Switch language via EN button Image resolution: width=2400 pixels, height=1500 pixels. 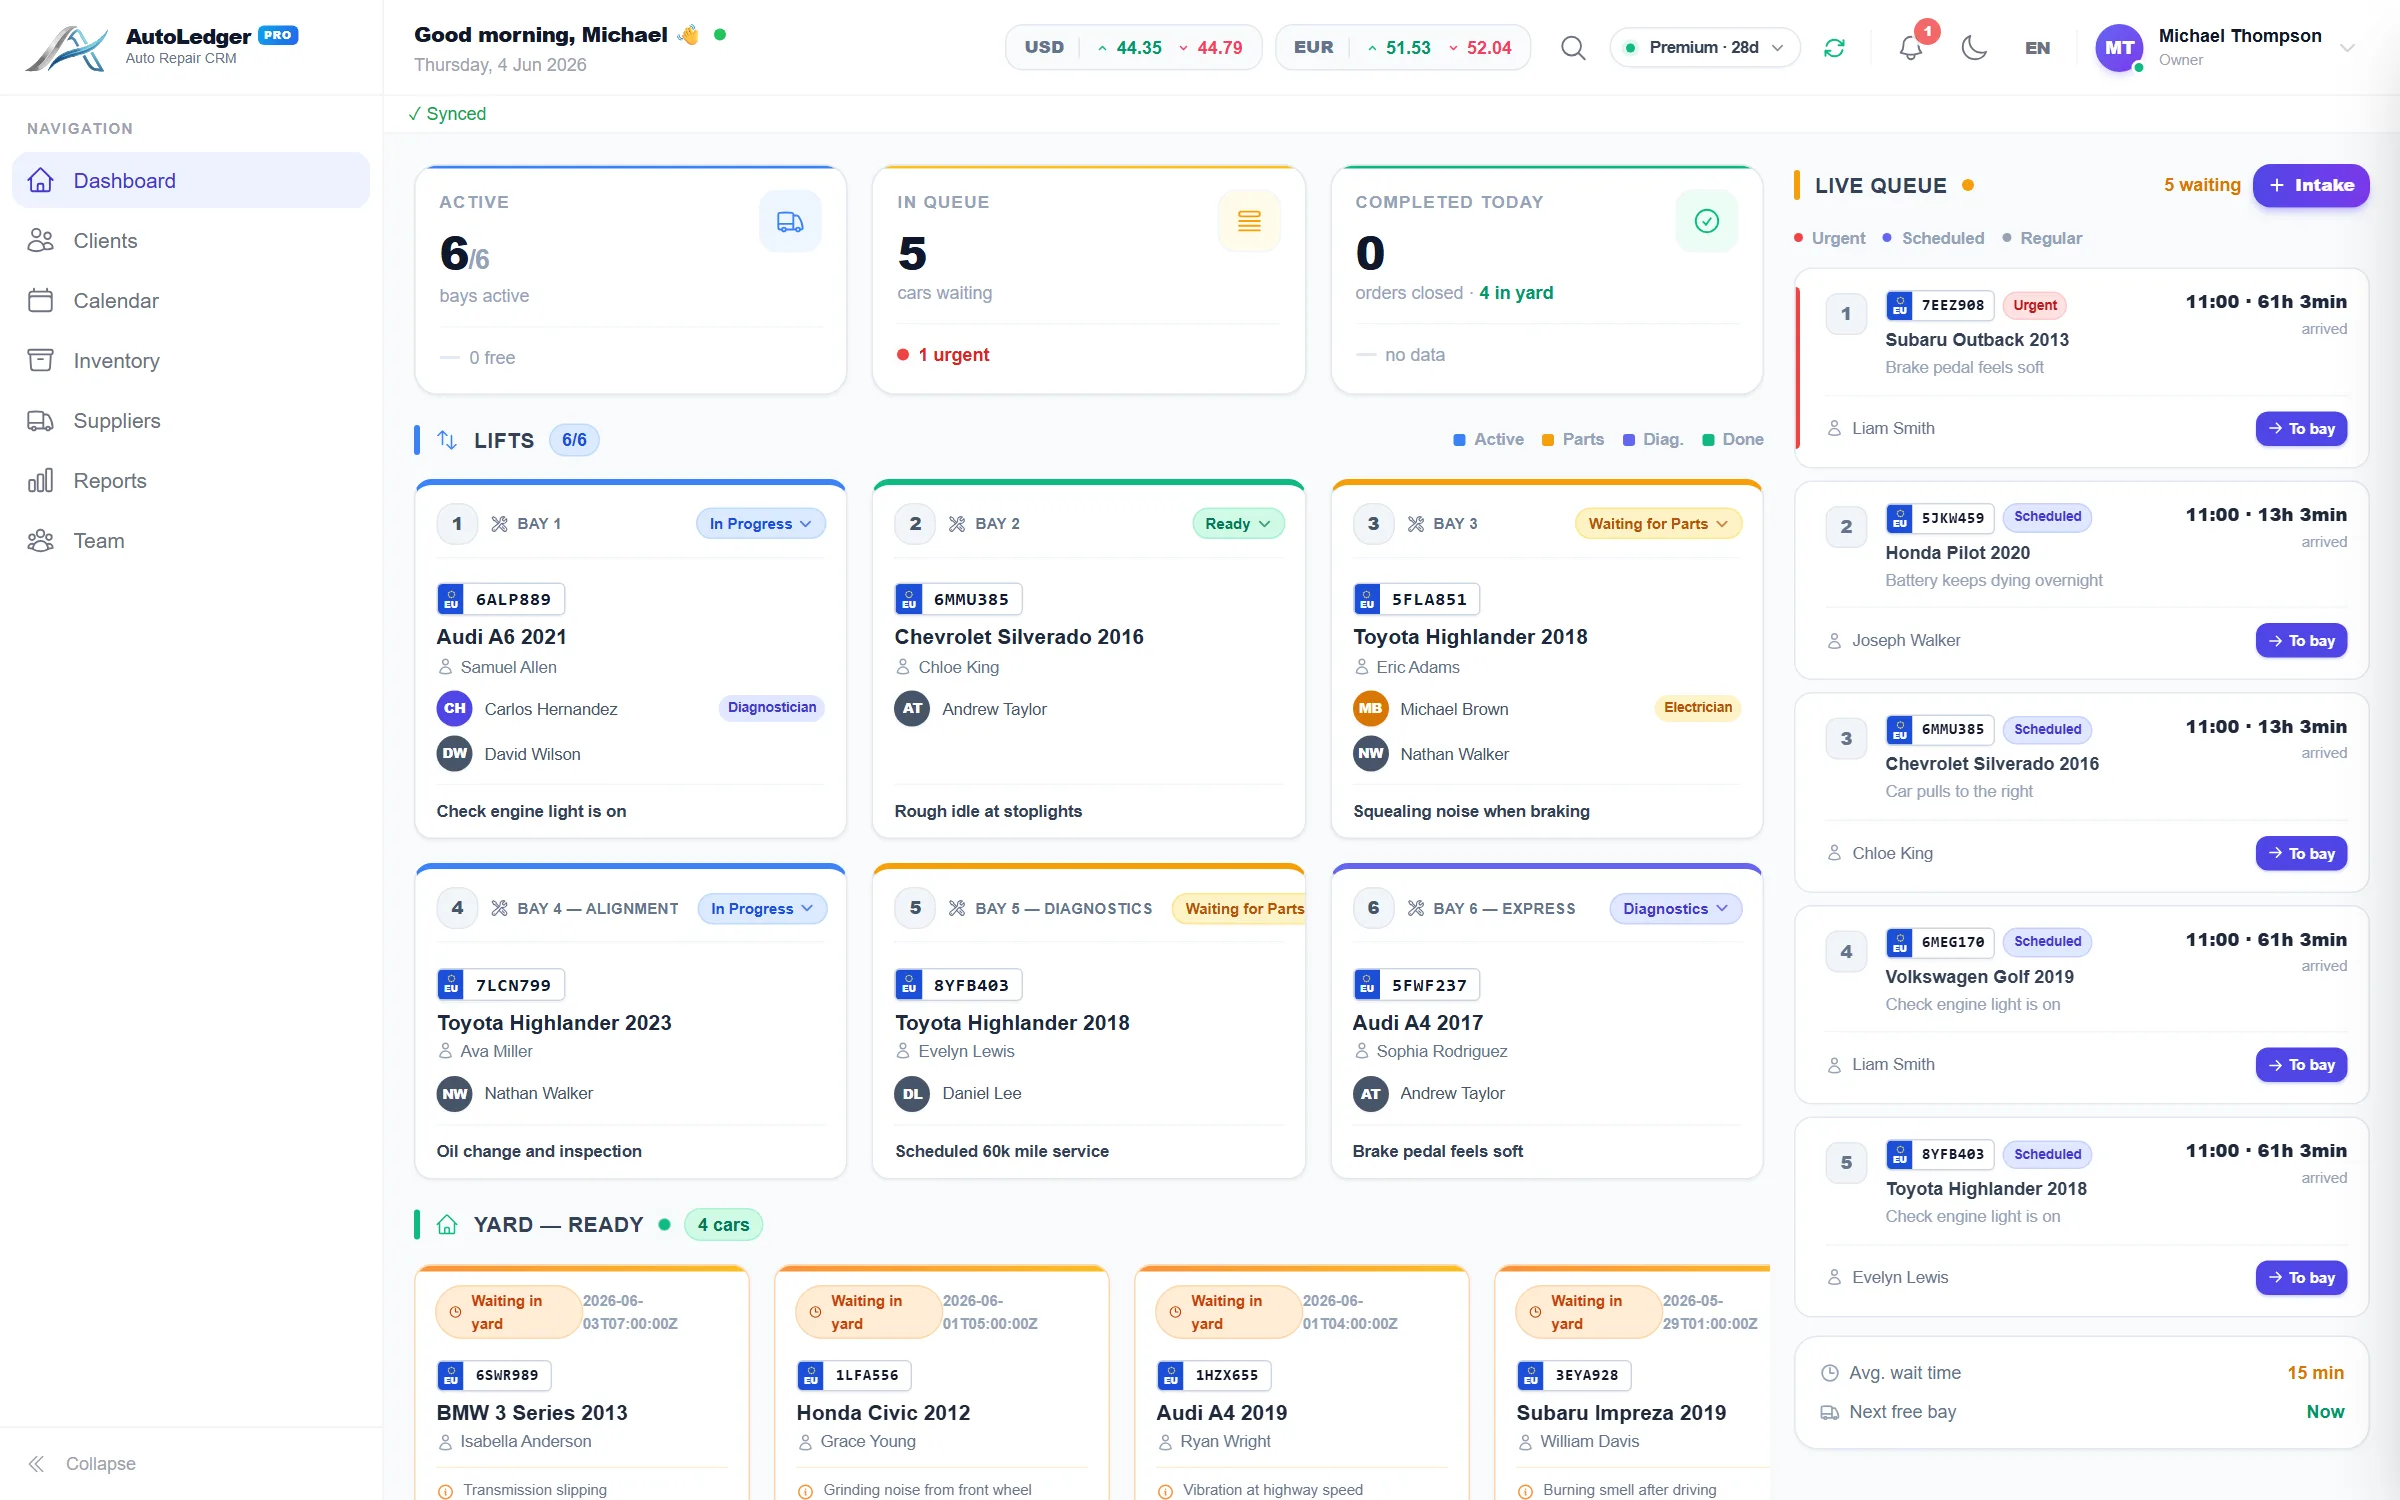click(x=2037, y=48)
